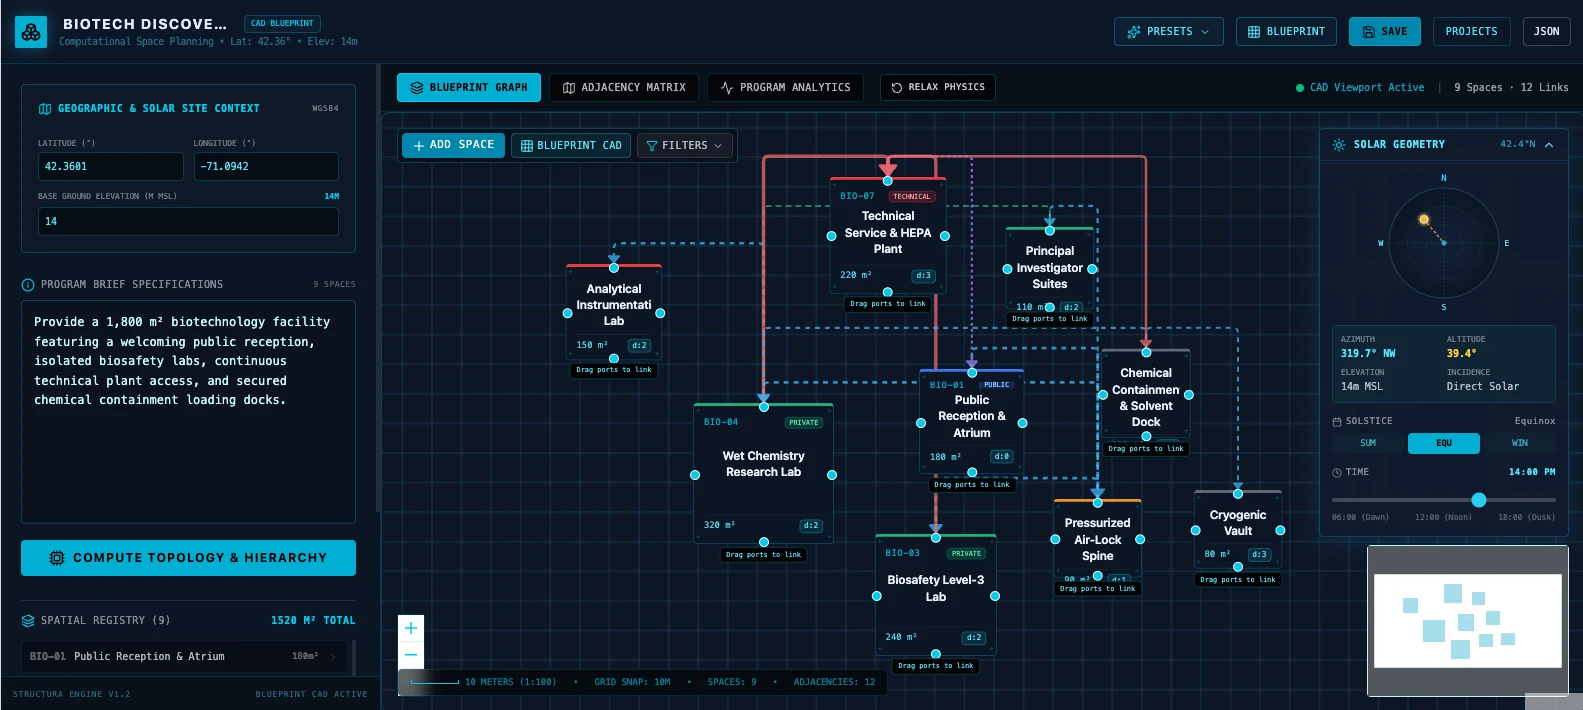The image size is (1583, 710).
Task: Expand the BIO-01 Public Reception & Atrium registry row
Action: point(187,657)
